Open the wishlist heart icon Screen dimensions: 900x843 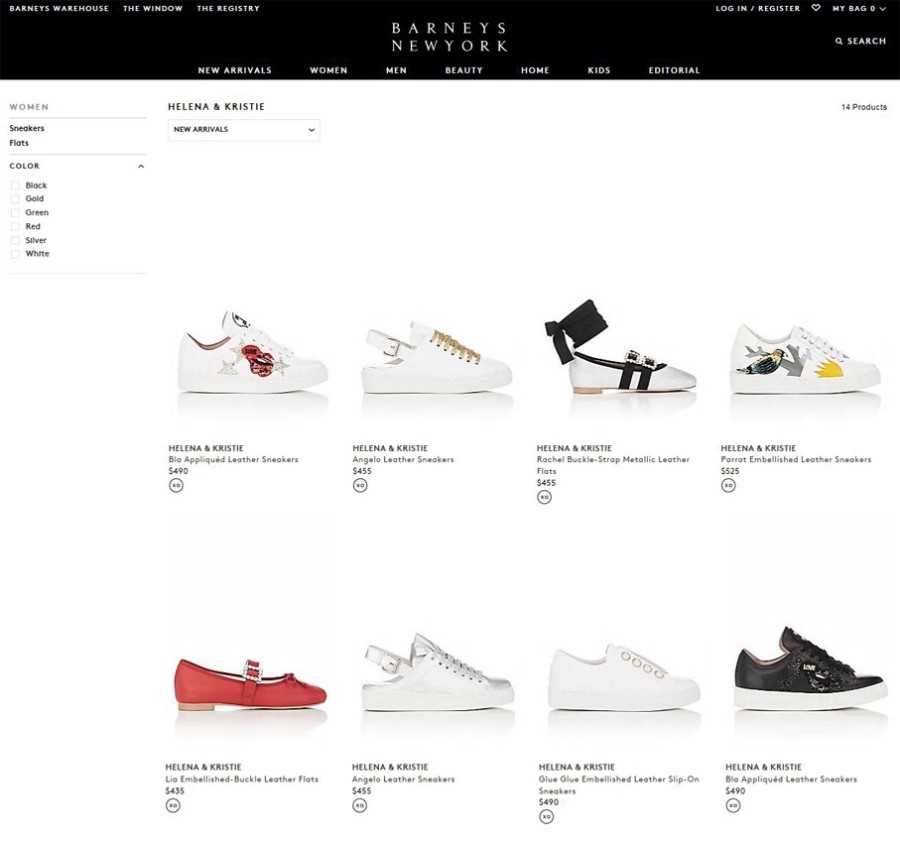816,8
